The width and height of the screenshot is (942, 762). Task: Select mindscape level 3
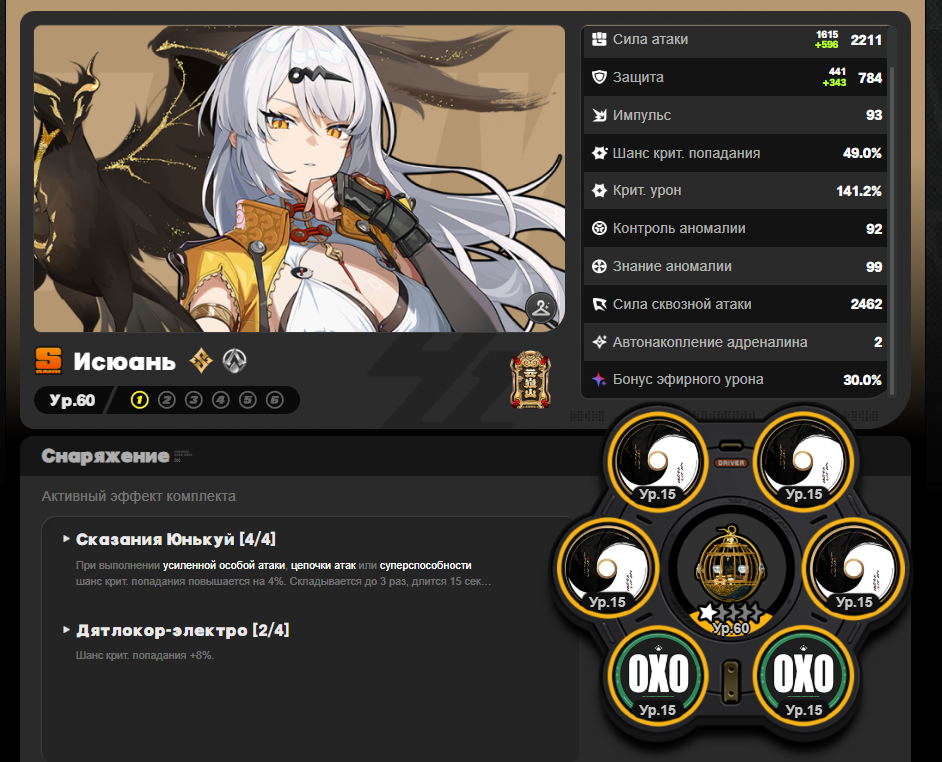pyautogui.click(x=193, y=400)
